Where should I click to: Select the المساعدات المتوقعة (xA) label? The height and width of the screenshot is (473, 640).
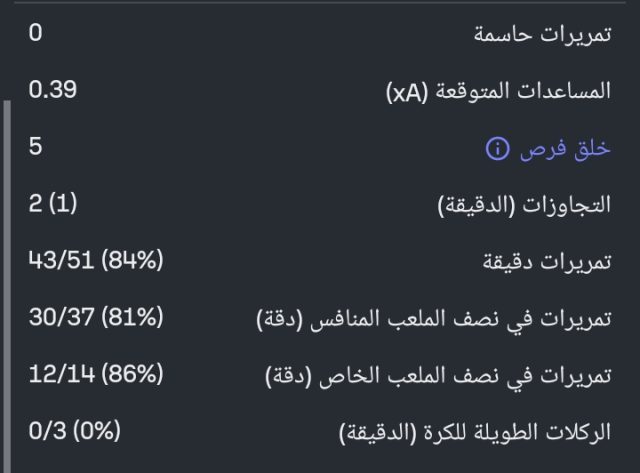coord(498,91)
